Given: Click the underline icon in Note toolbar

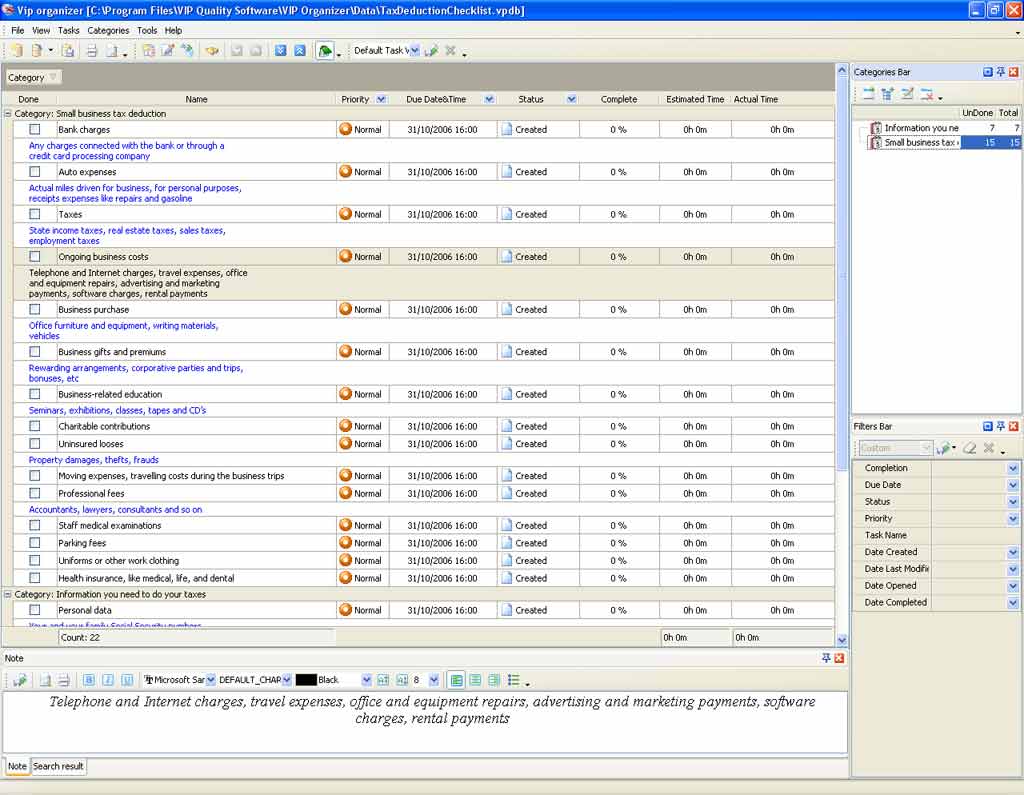Looking at the screenshot, I should coord(127,680).
